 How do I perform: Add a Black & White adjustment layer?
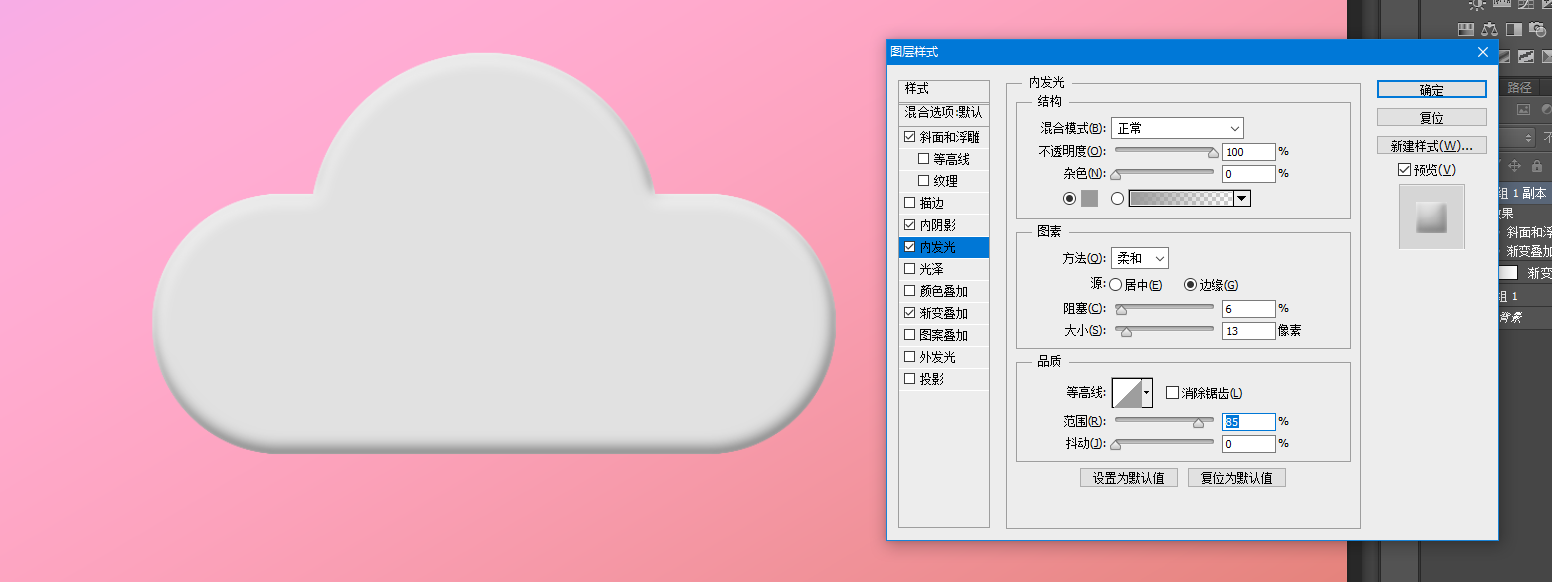tap(1514, 29)
